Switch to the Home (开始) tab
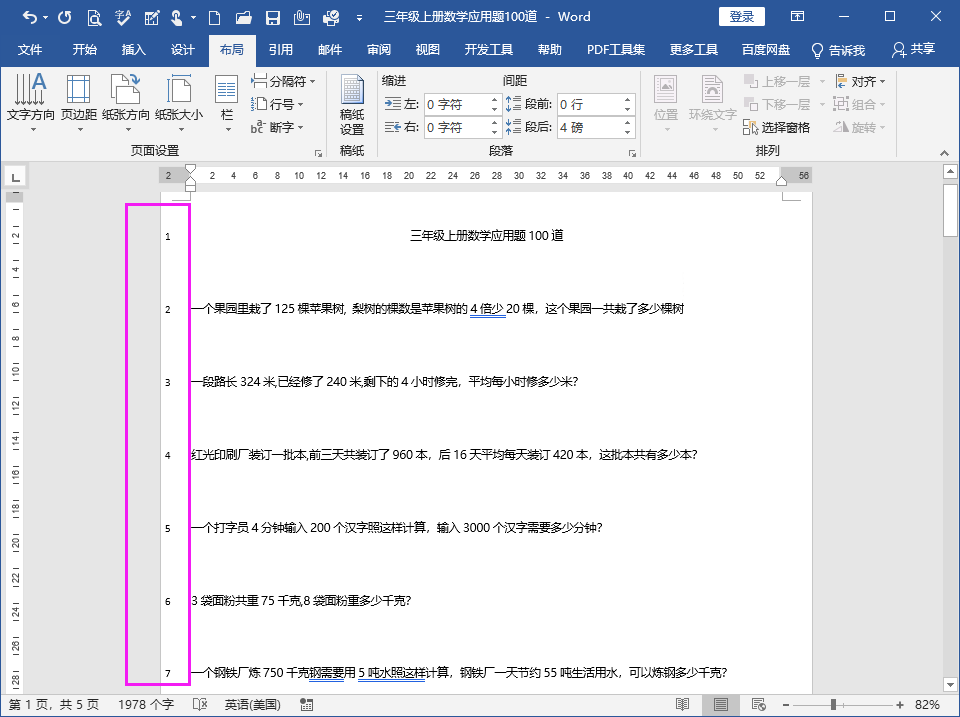Image resolution: width=960 pixels, height=717 pixels. click(84, 50)
